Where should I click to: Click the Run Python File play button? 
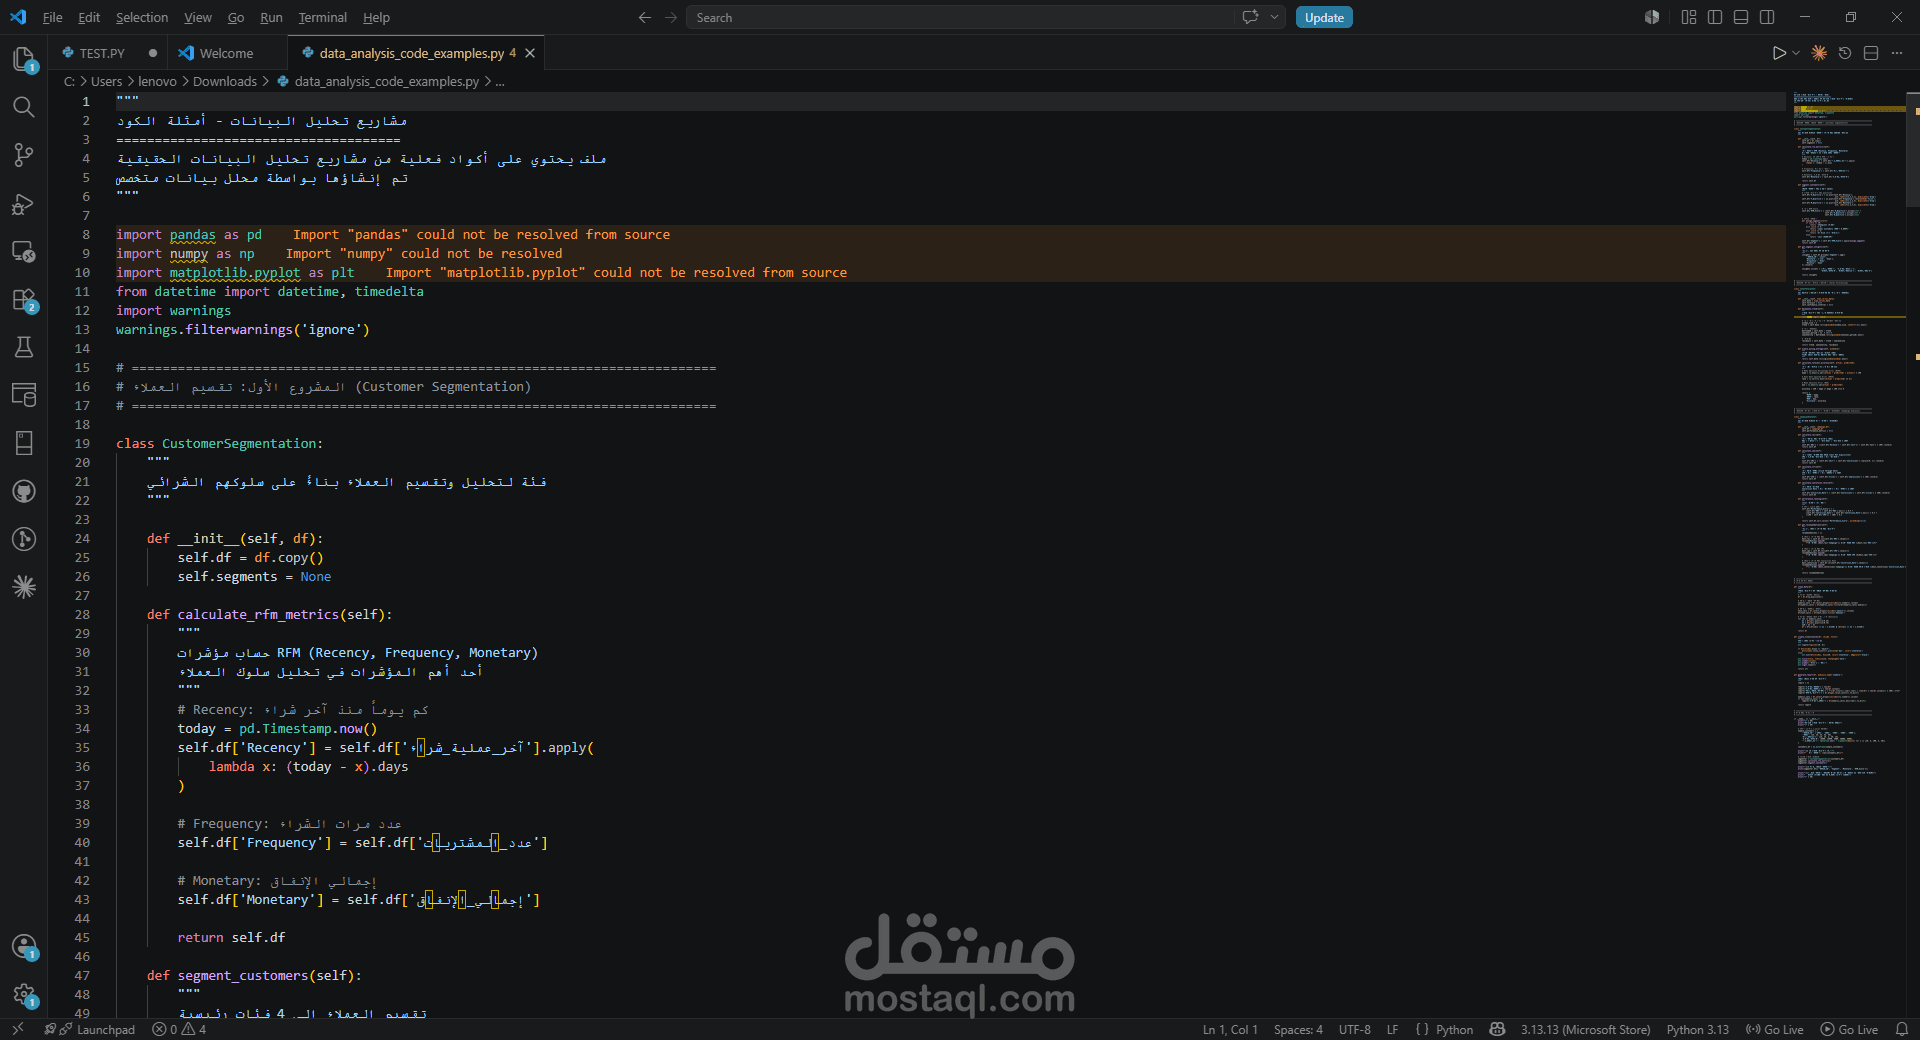[1779, 53]
